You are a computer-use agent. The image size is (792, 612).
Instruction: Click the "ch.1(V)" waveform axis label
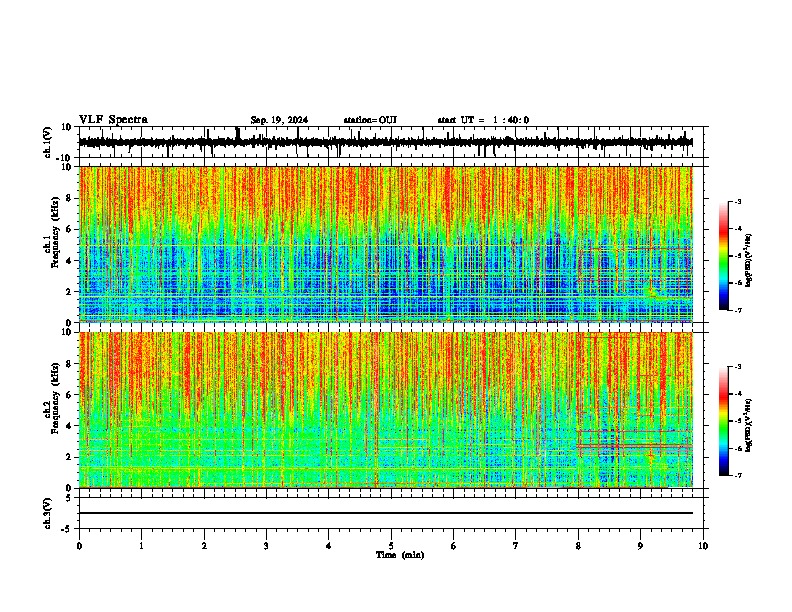coord(48,142)
